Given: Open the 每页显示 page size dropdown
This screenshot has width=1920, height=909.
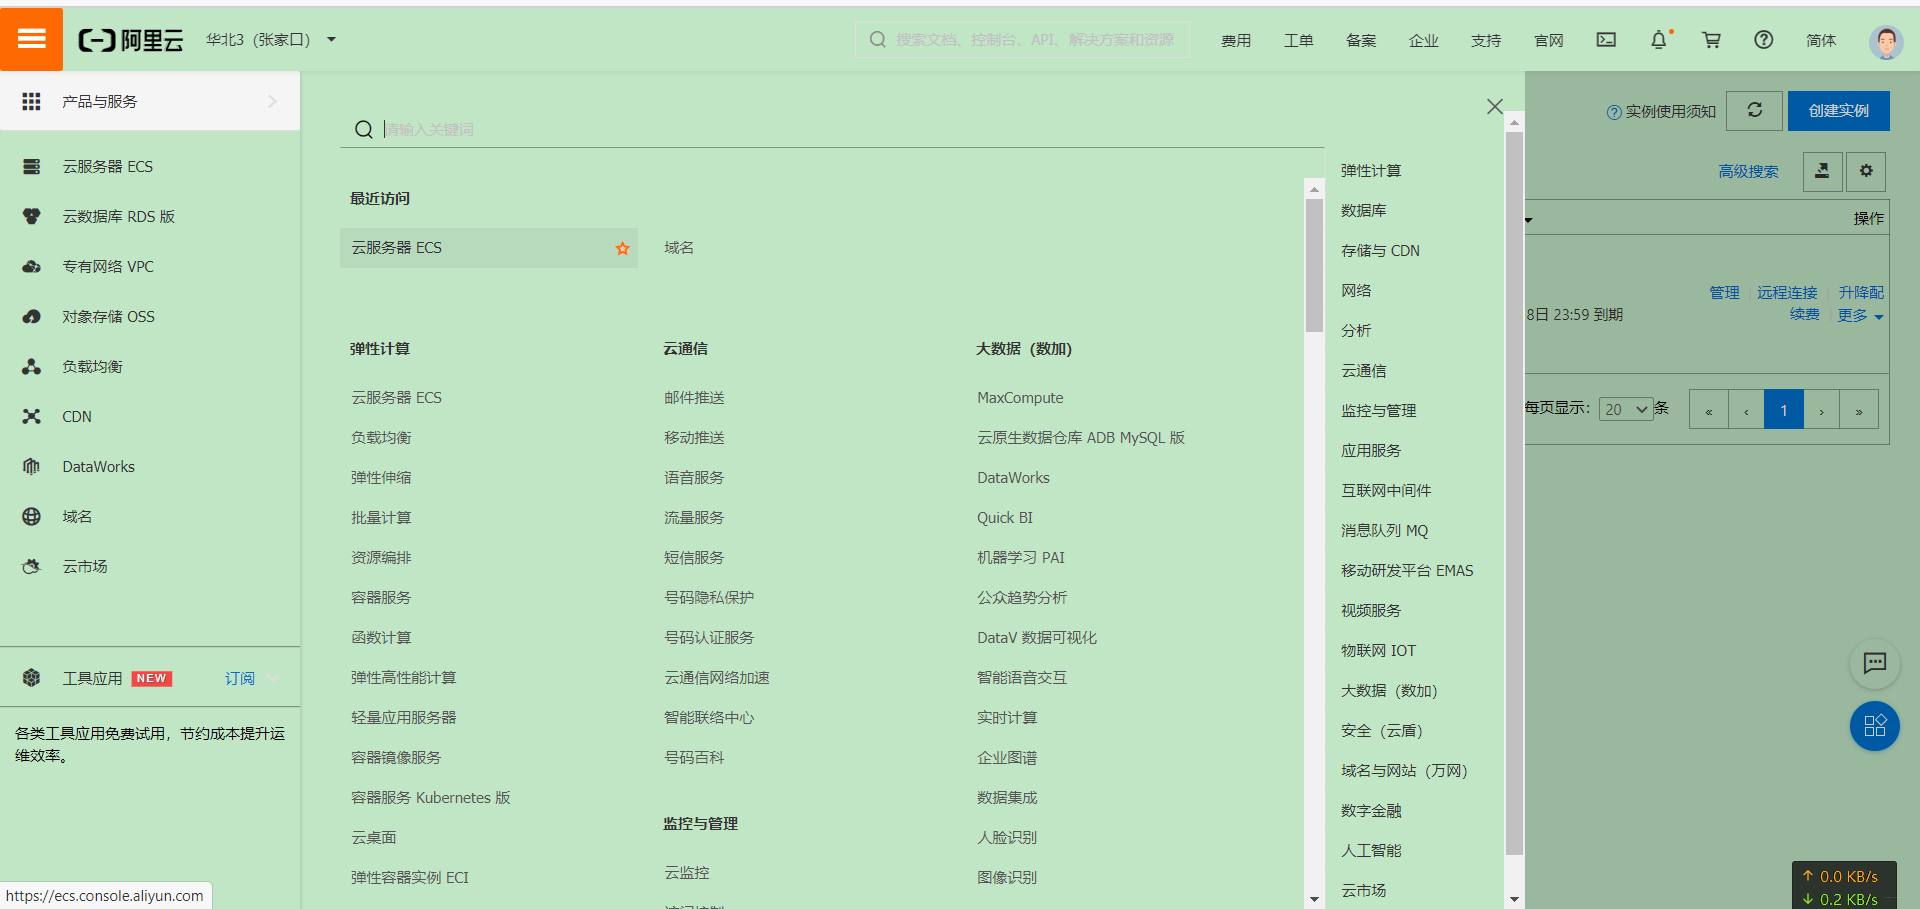Looking at the screenshot, I should point(1626,408).
